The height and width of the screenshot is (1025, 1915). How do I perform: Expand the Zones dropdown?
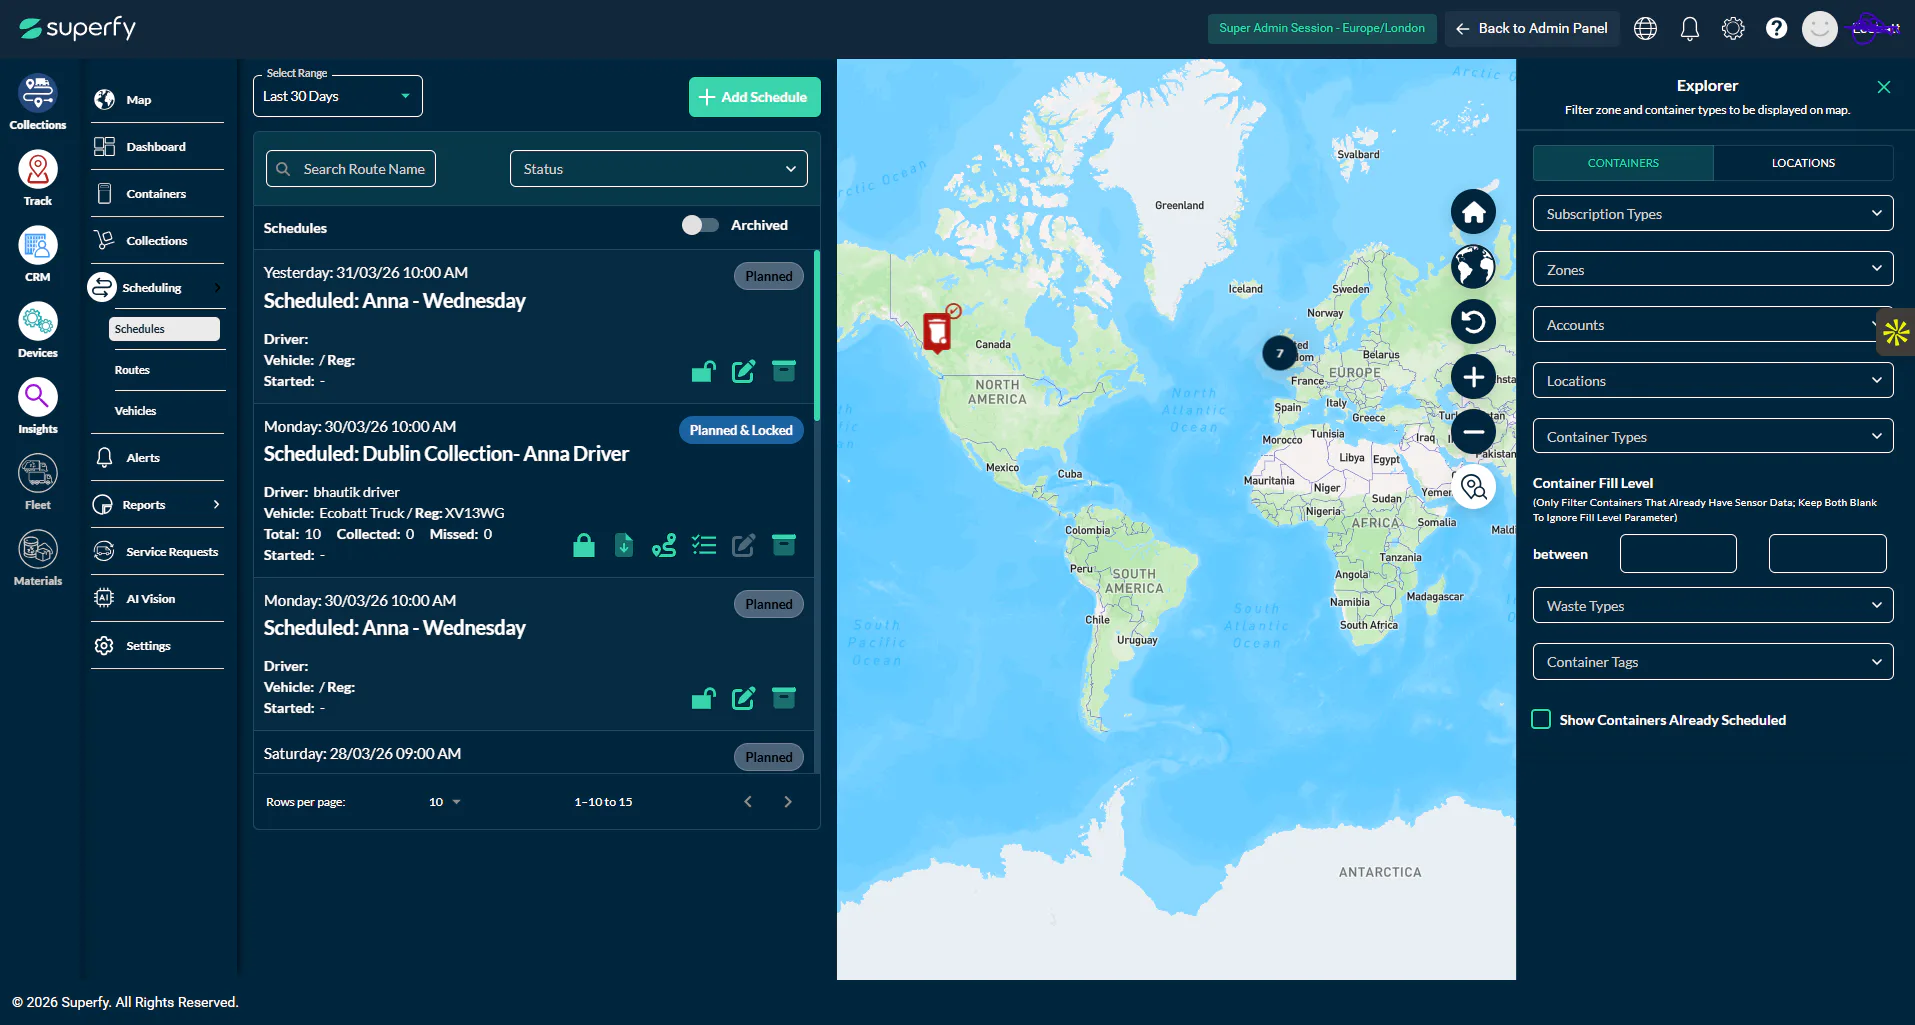pyautogui.click(x=1713, y=269)
